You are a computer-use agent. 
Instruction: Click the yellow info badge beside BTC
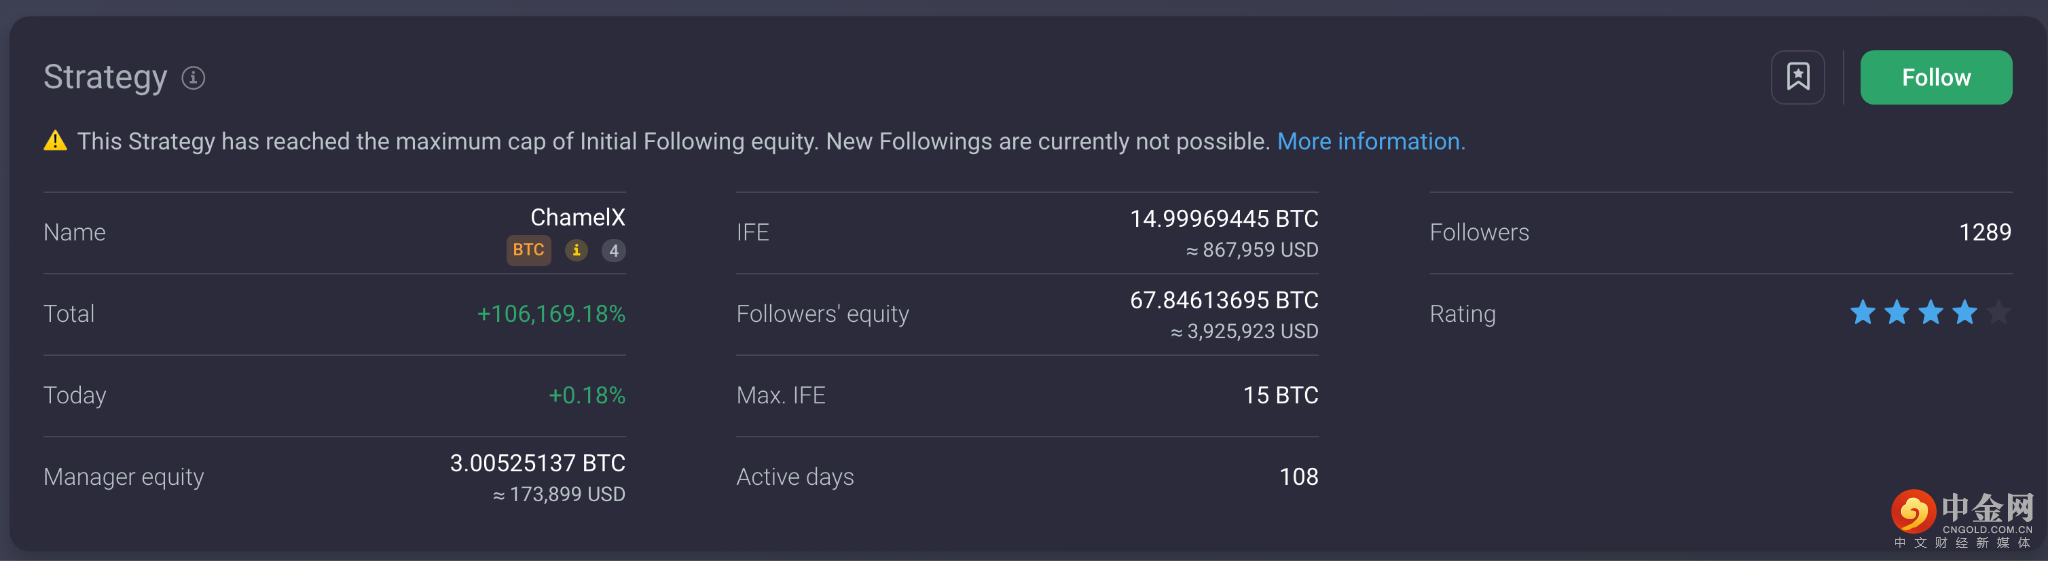pyautogui.click(x=576, y=250)
